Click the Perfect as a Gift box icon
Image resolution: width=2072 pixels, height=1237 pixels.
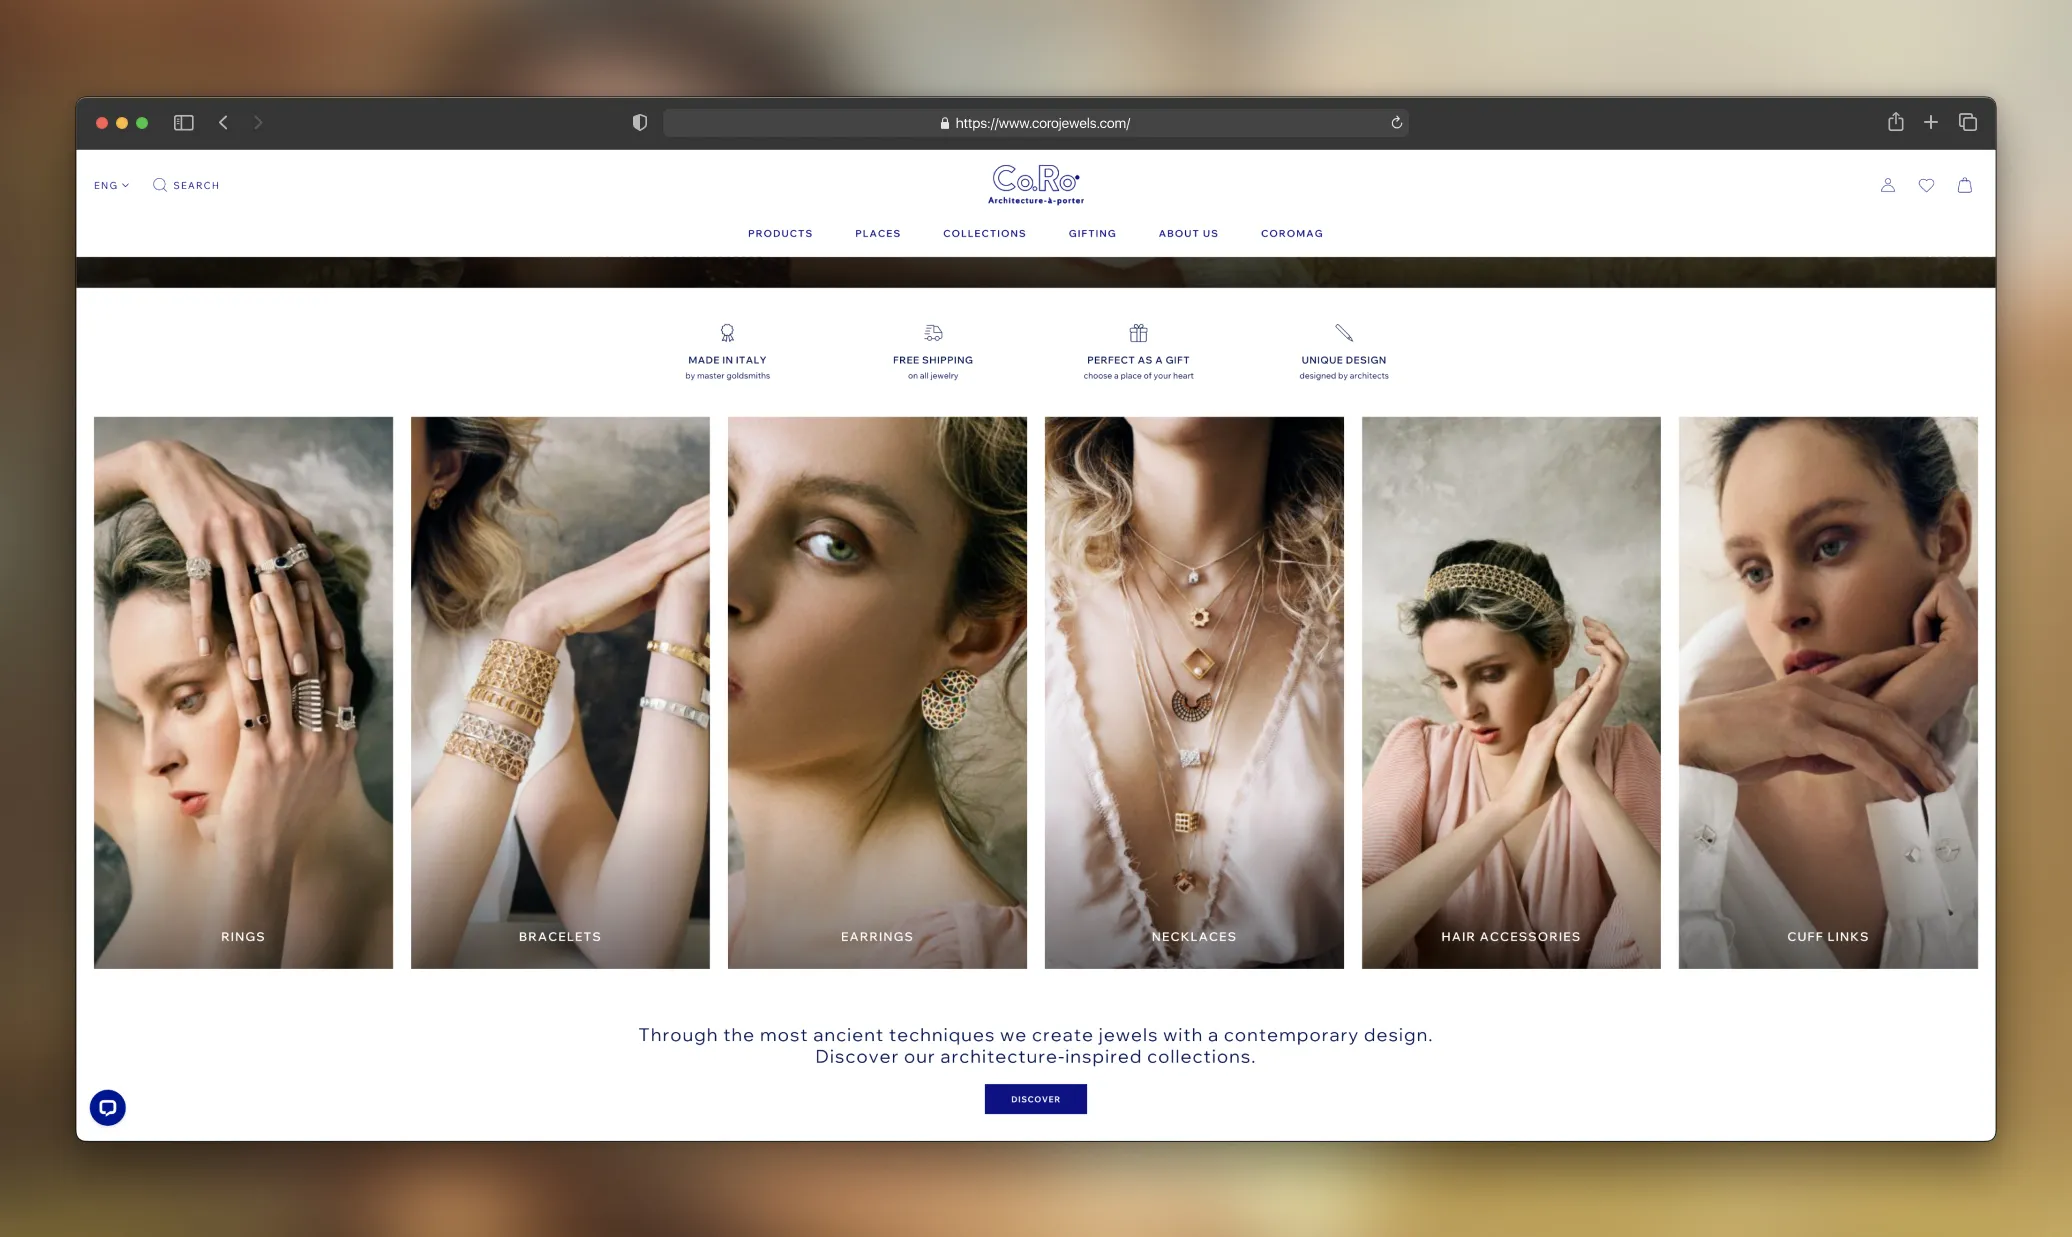(x=1139, y=333)
